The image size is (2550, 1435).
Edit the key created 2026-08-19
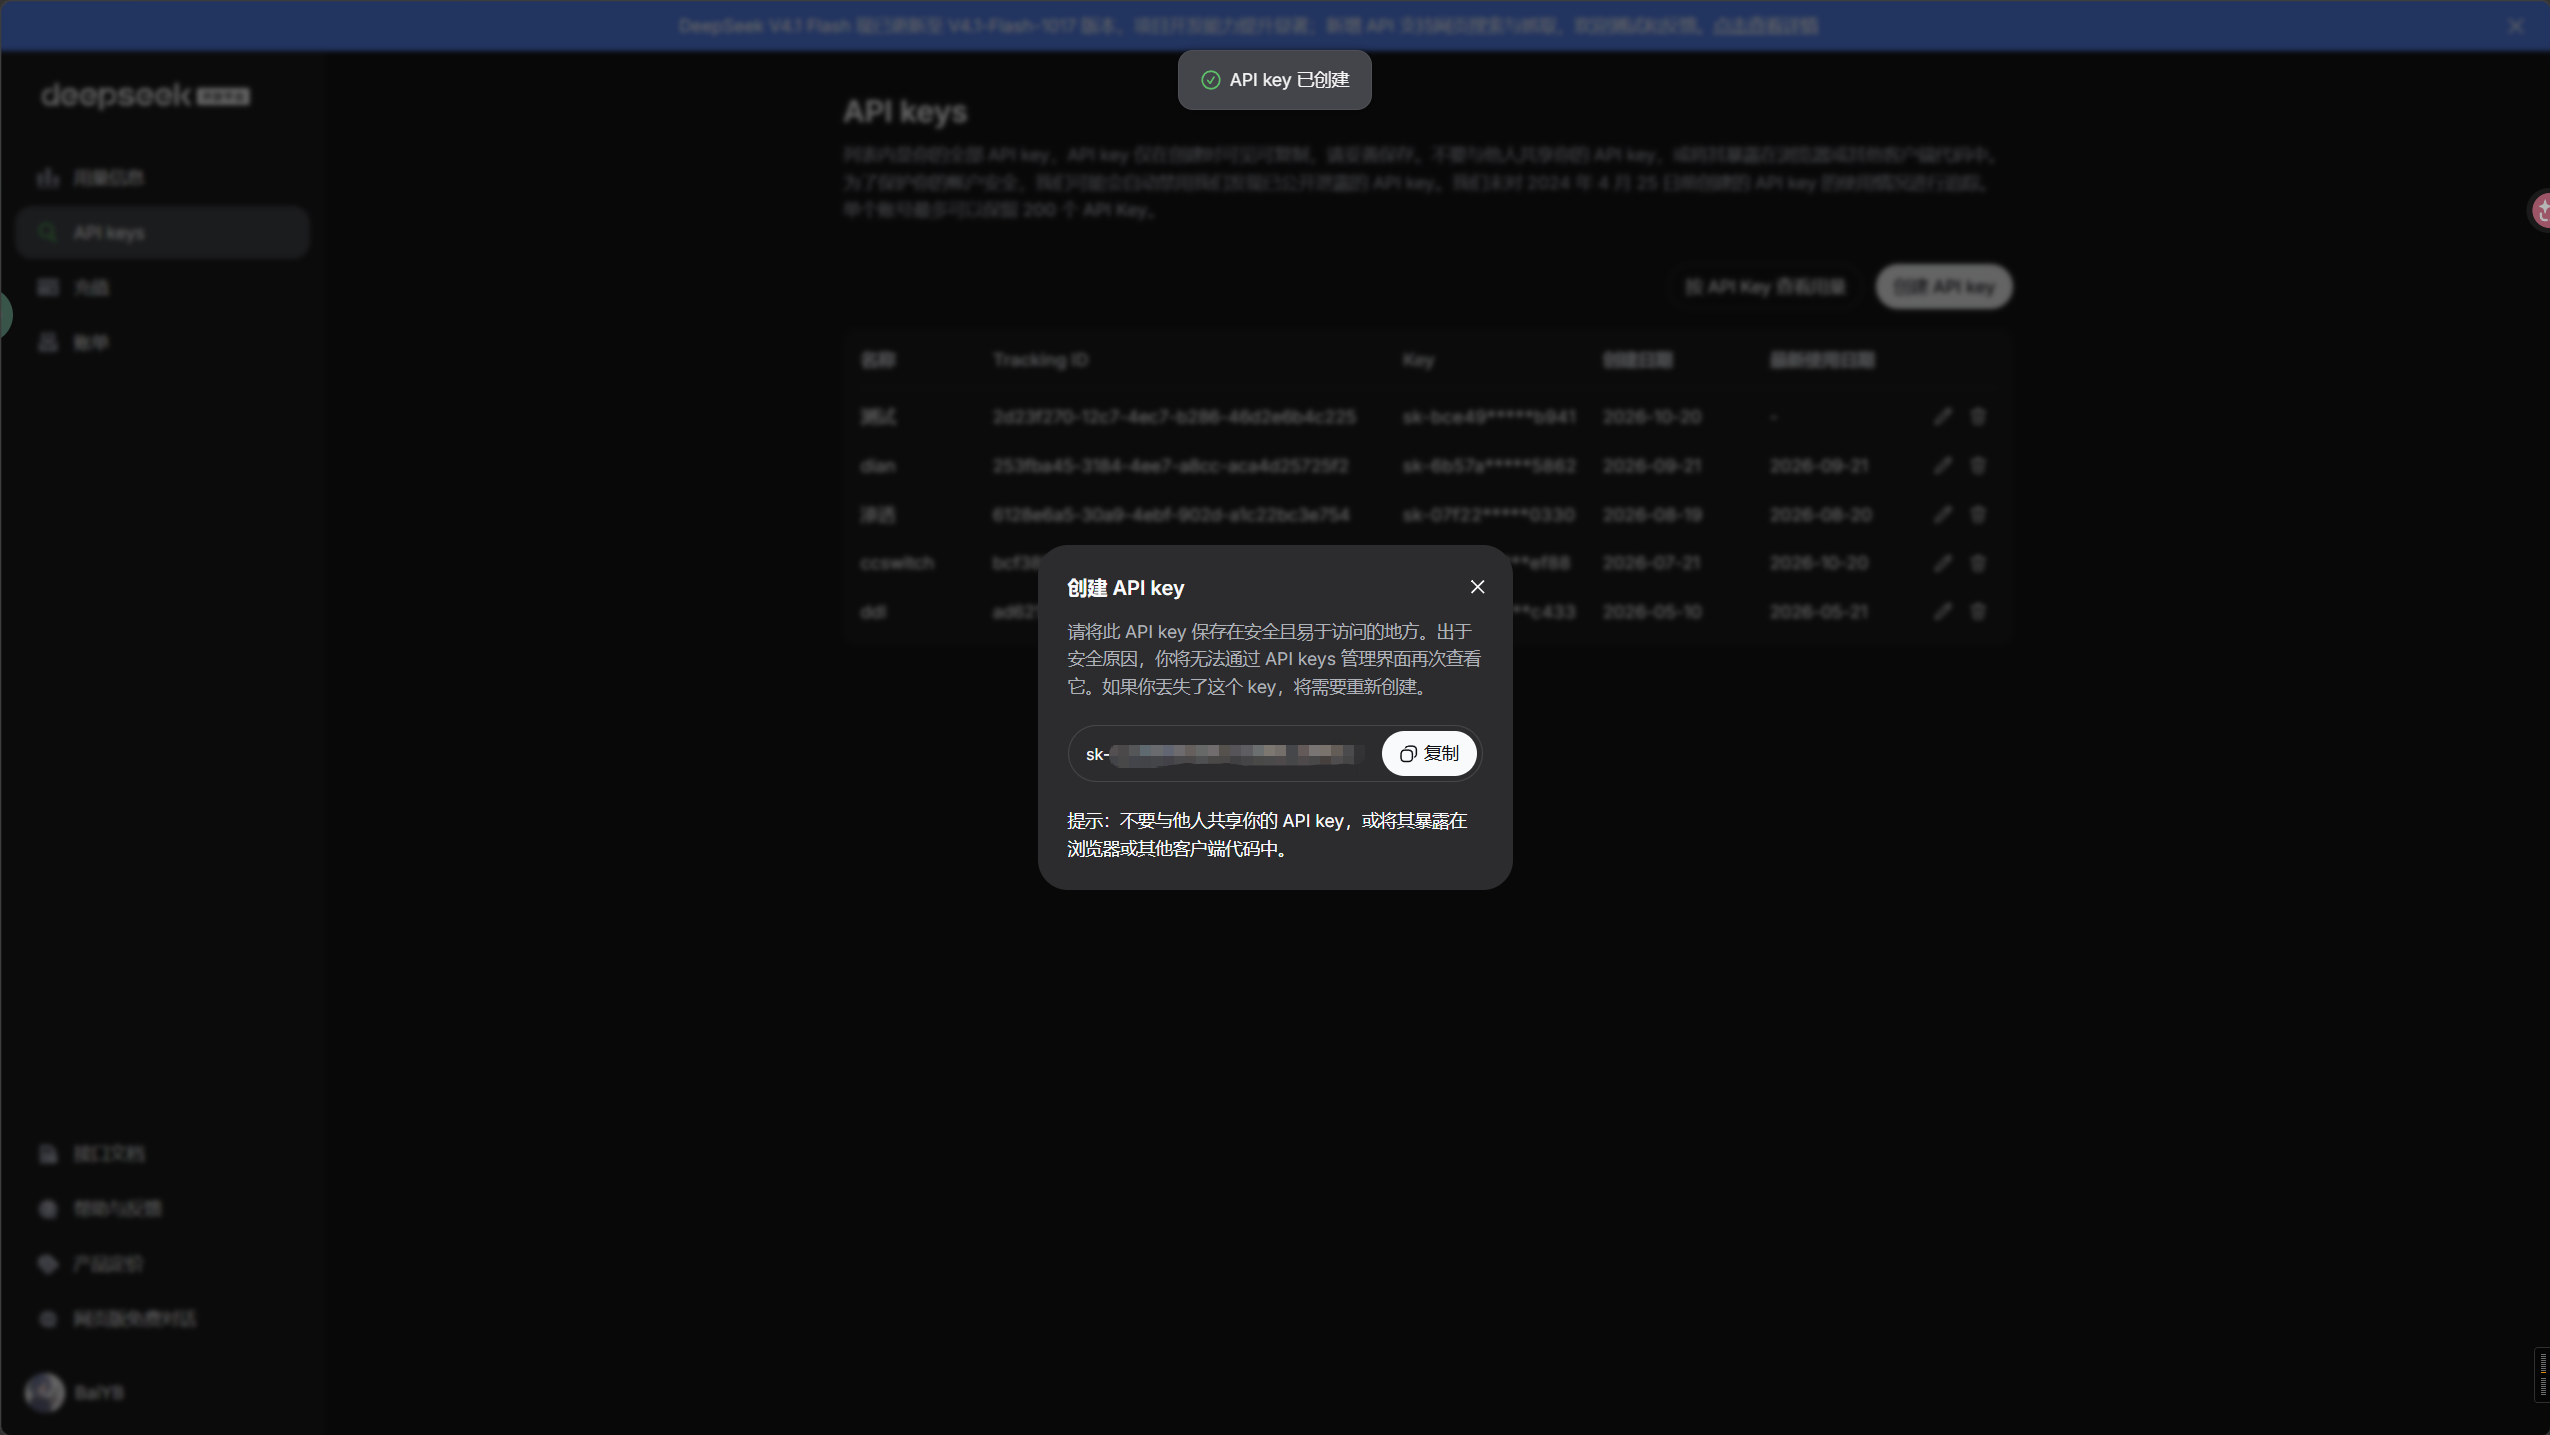1942,514
